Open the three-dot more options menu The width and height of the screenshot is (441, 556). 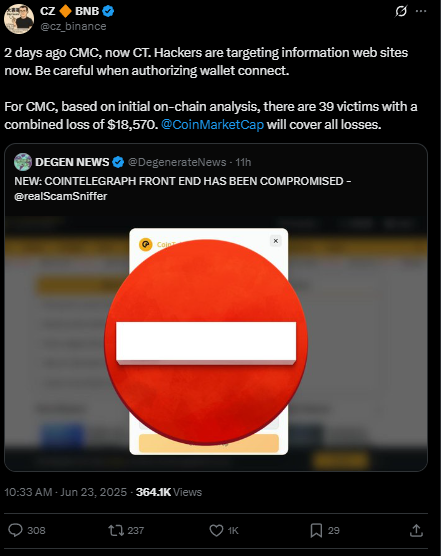tap(421, 11)
